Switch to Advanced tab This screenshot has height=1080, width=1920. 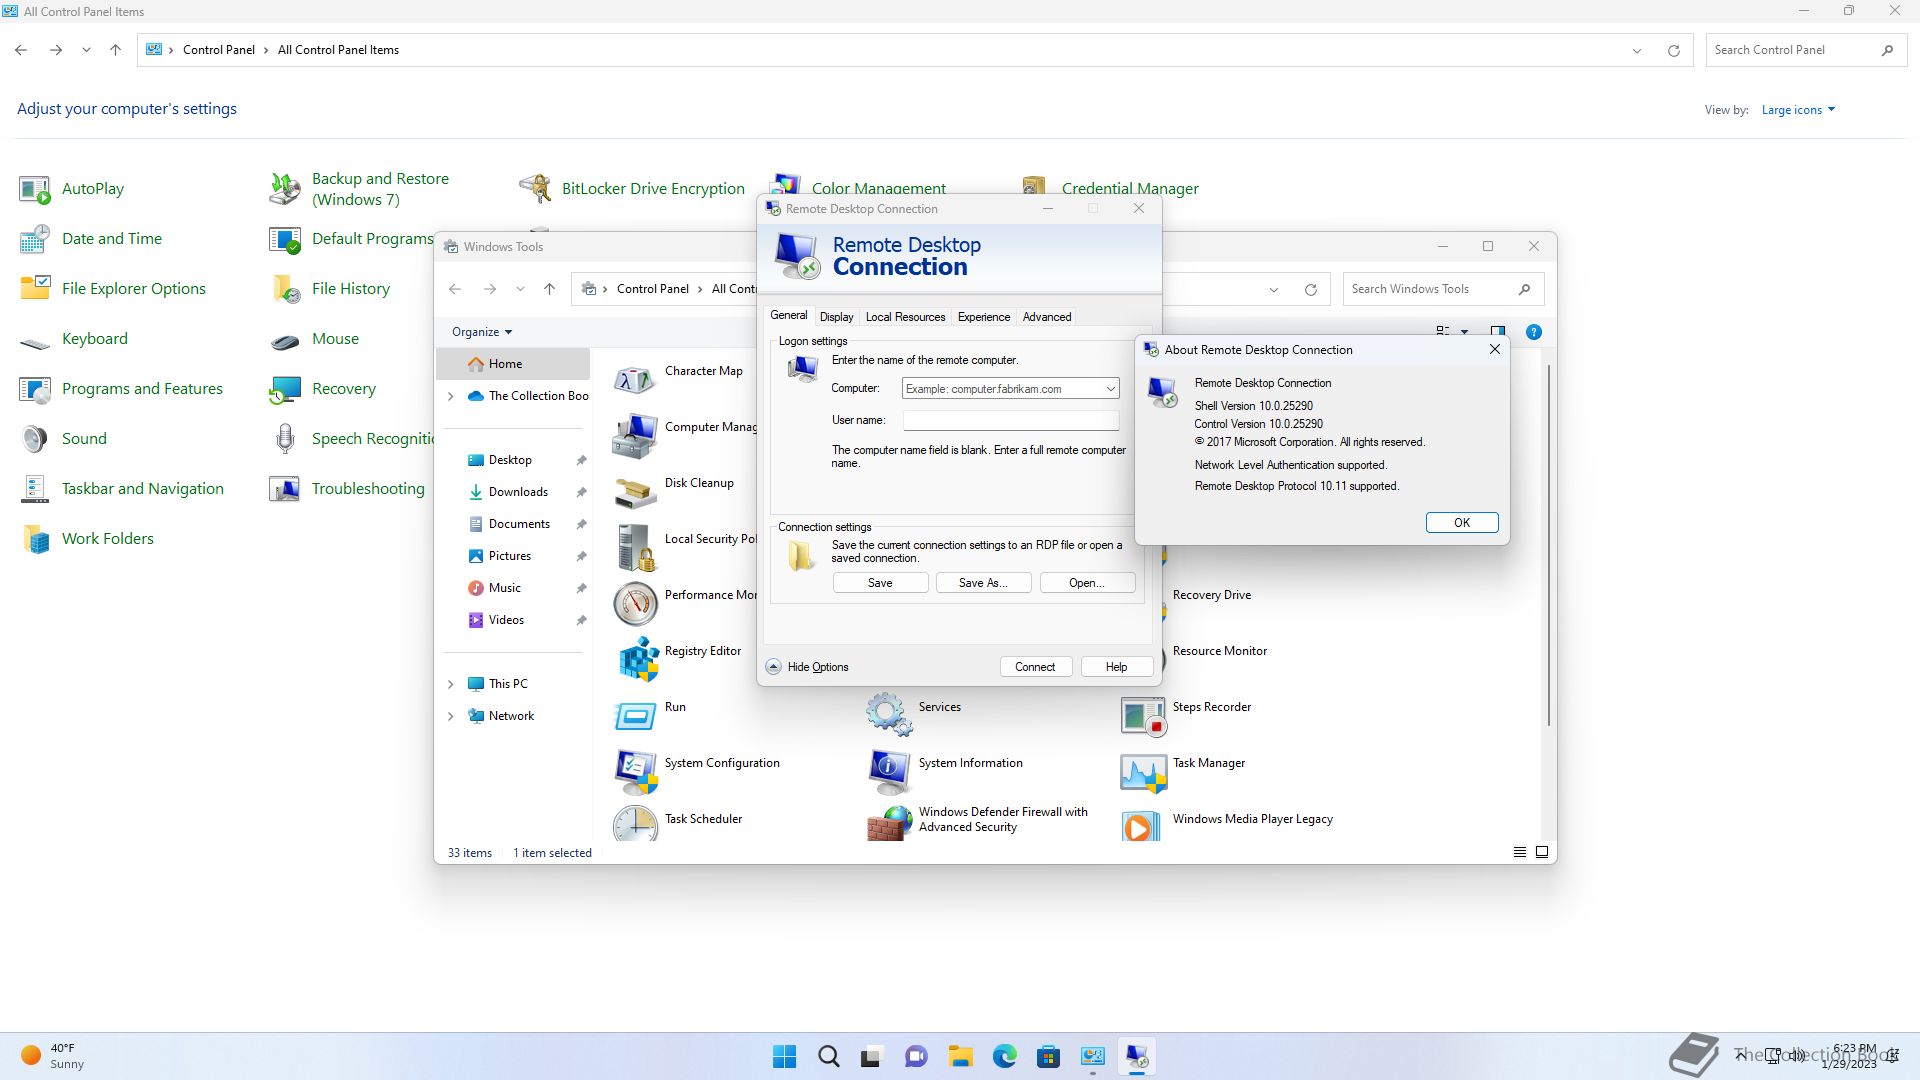(1046, 317)
